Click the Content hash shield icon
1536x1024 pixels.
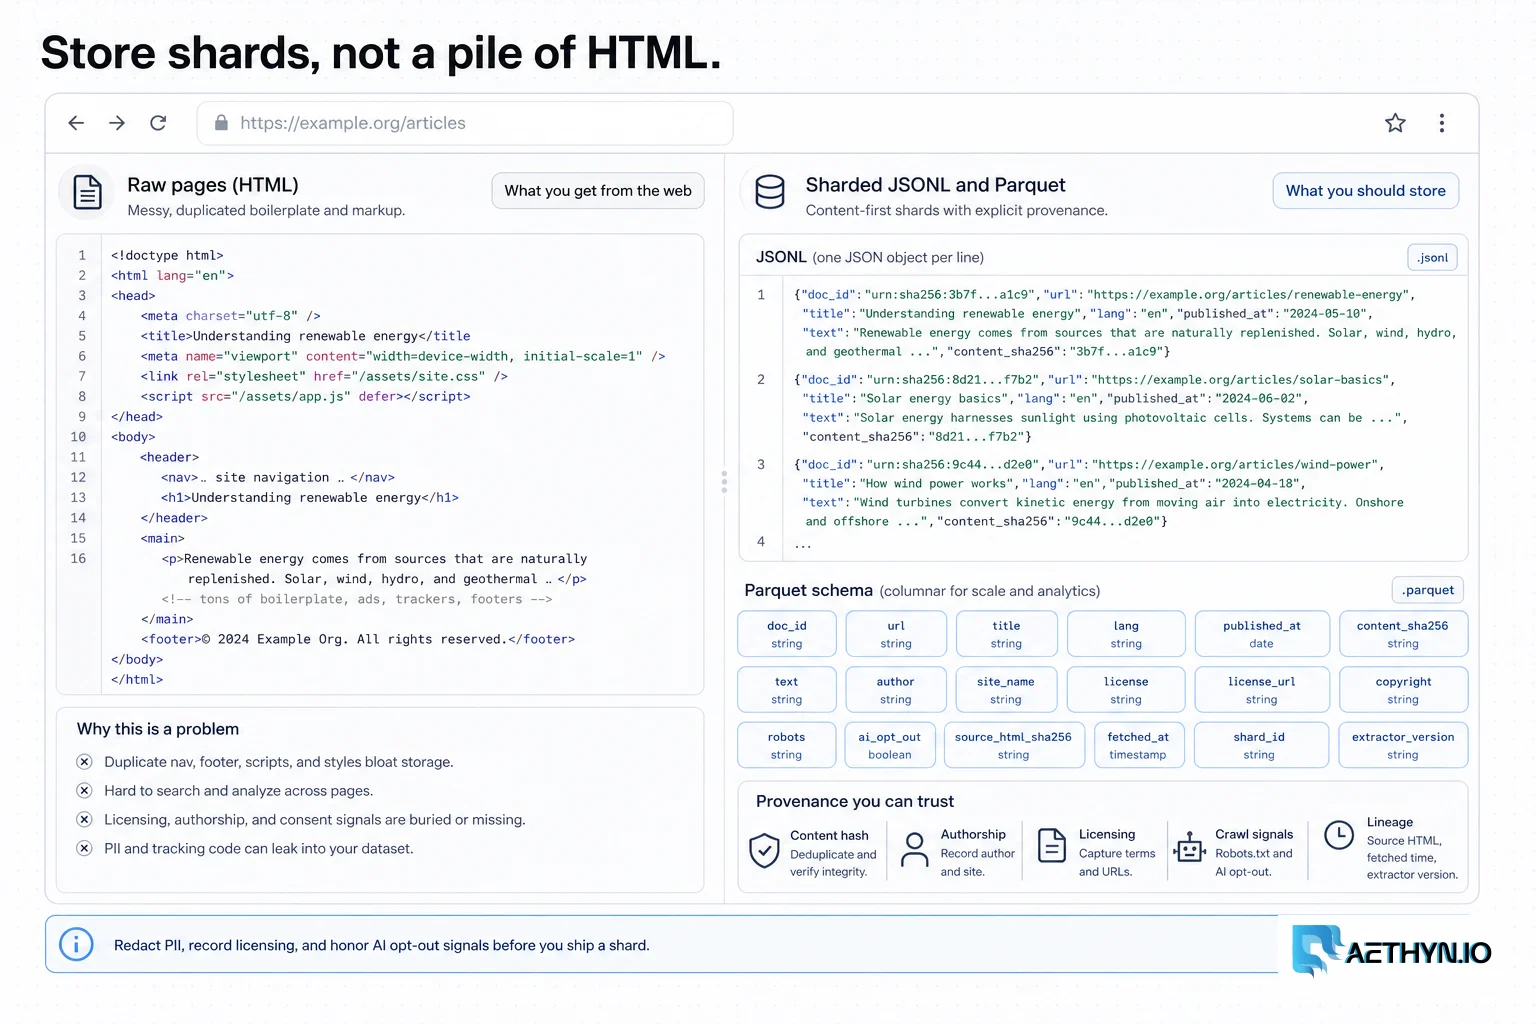764,851
